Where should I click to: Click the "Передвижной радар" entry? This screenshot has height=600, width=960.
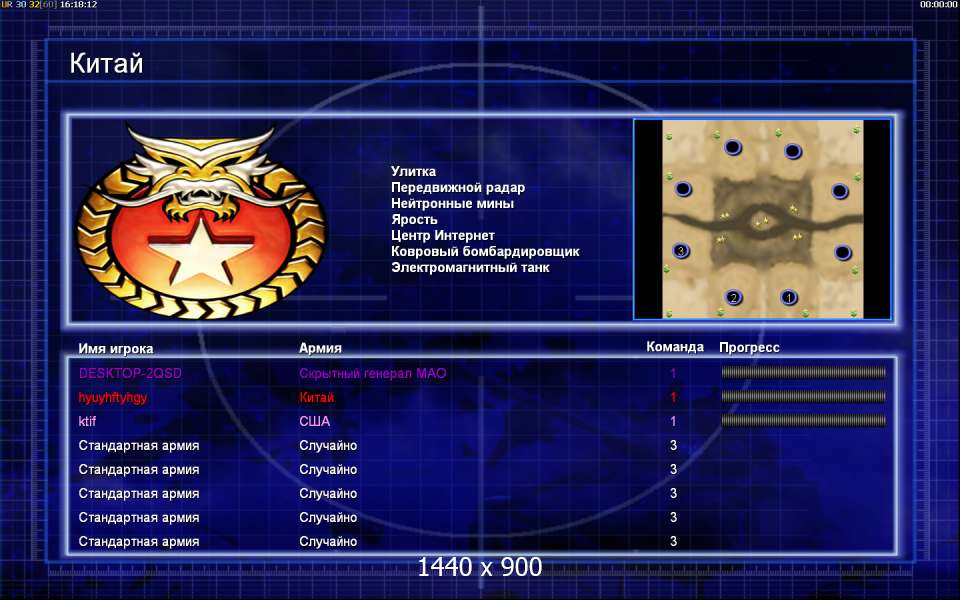(x=458, y=187)
